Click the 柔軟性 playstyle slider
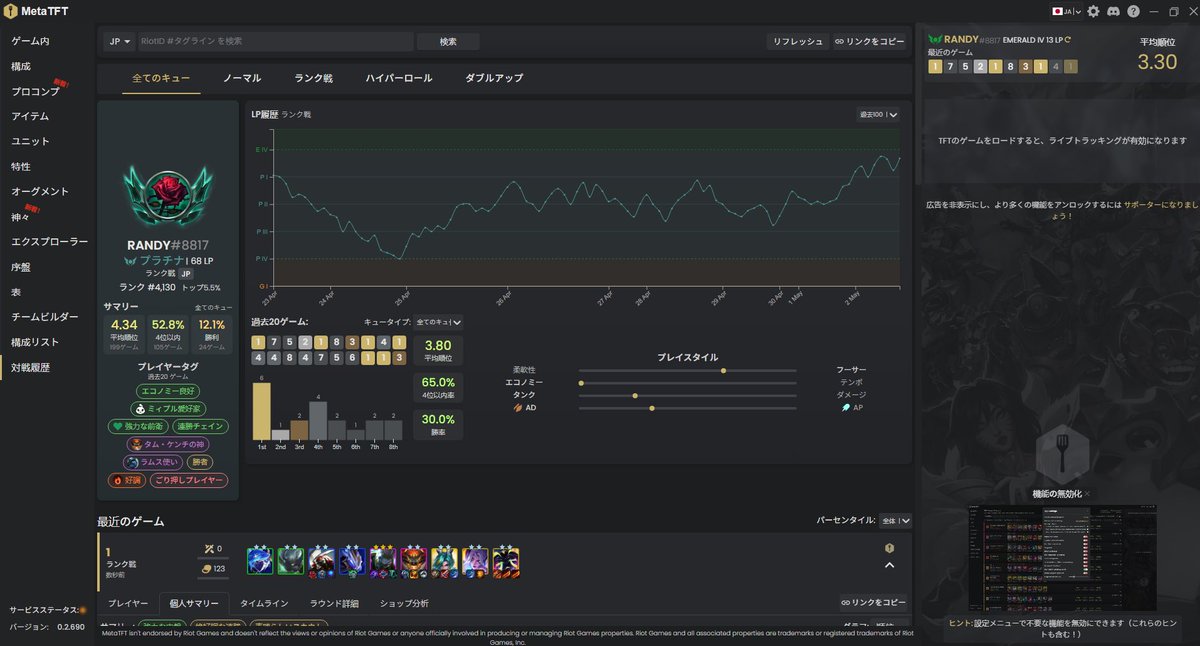The height and width of the screenshot is (646, 1200). [688, 370]
